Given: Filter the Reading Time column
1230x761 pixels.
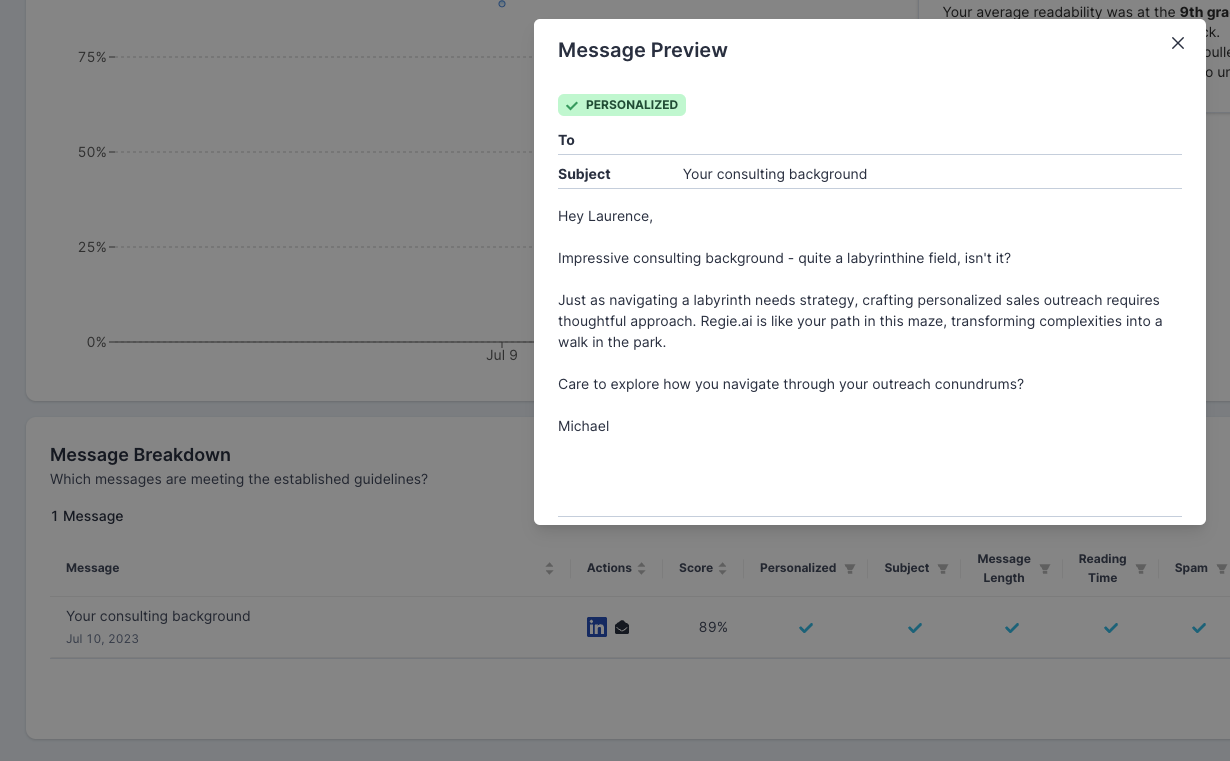Looking at the screenshot, I should point(1140,569).
